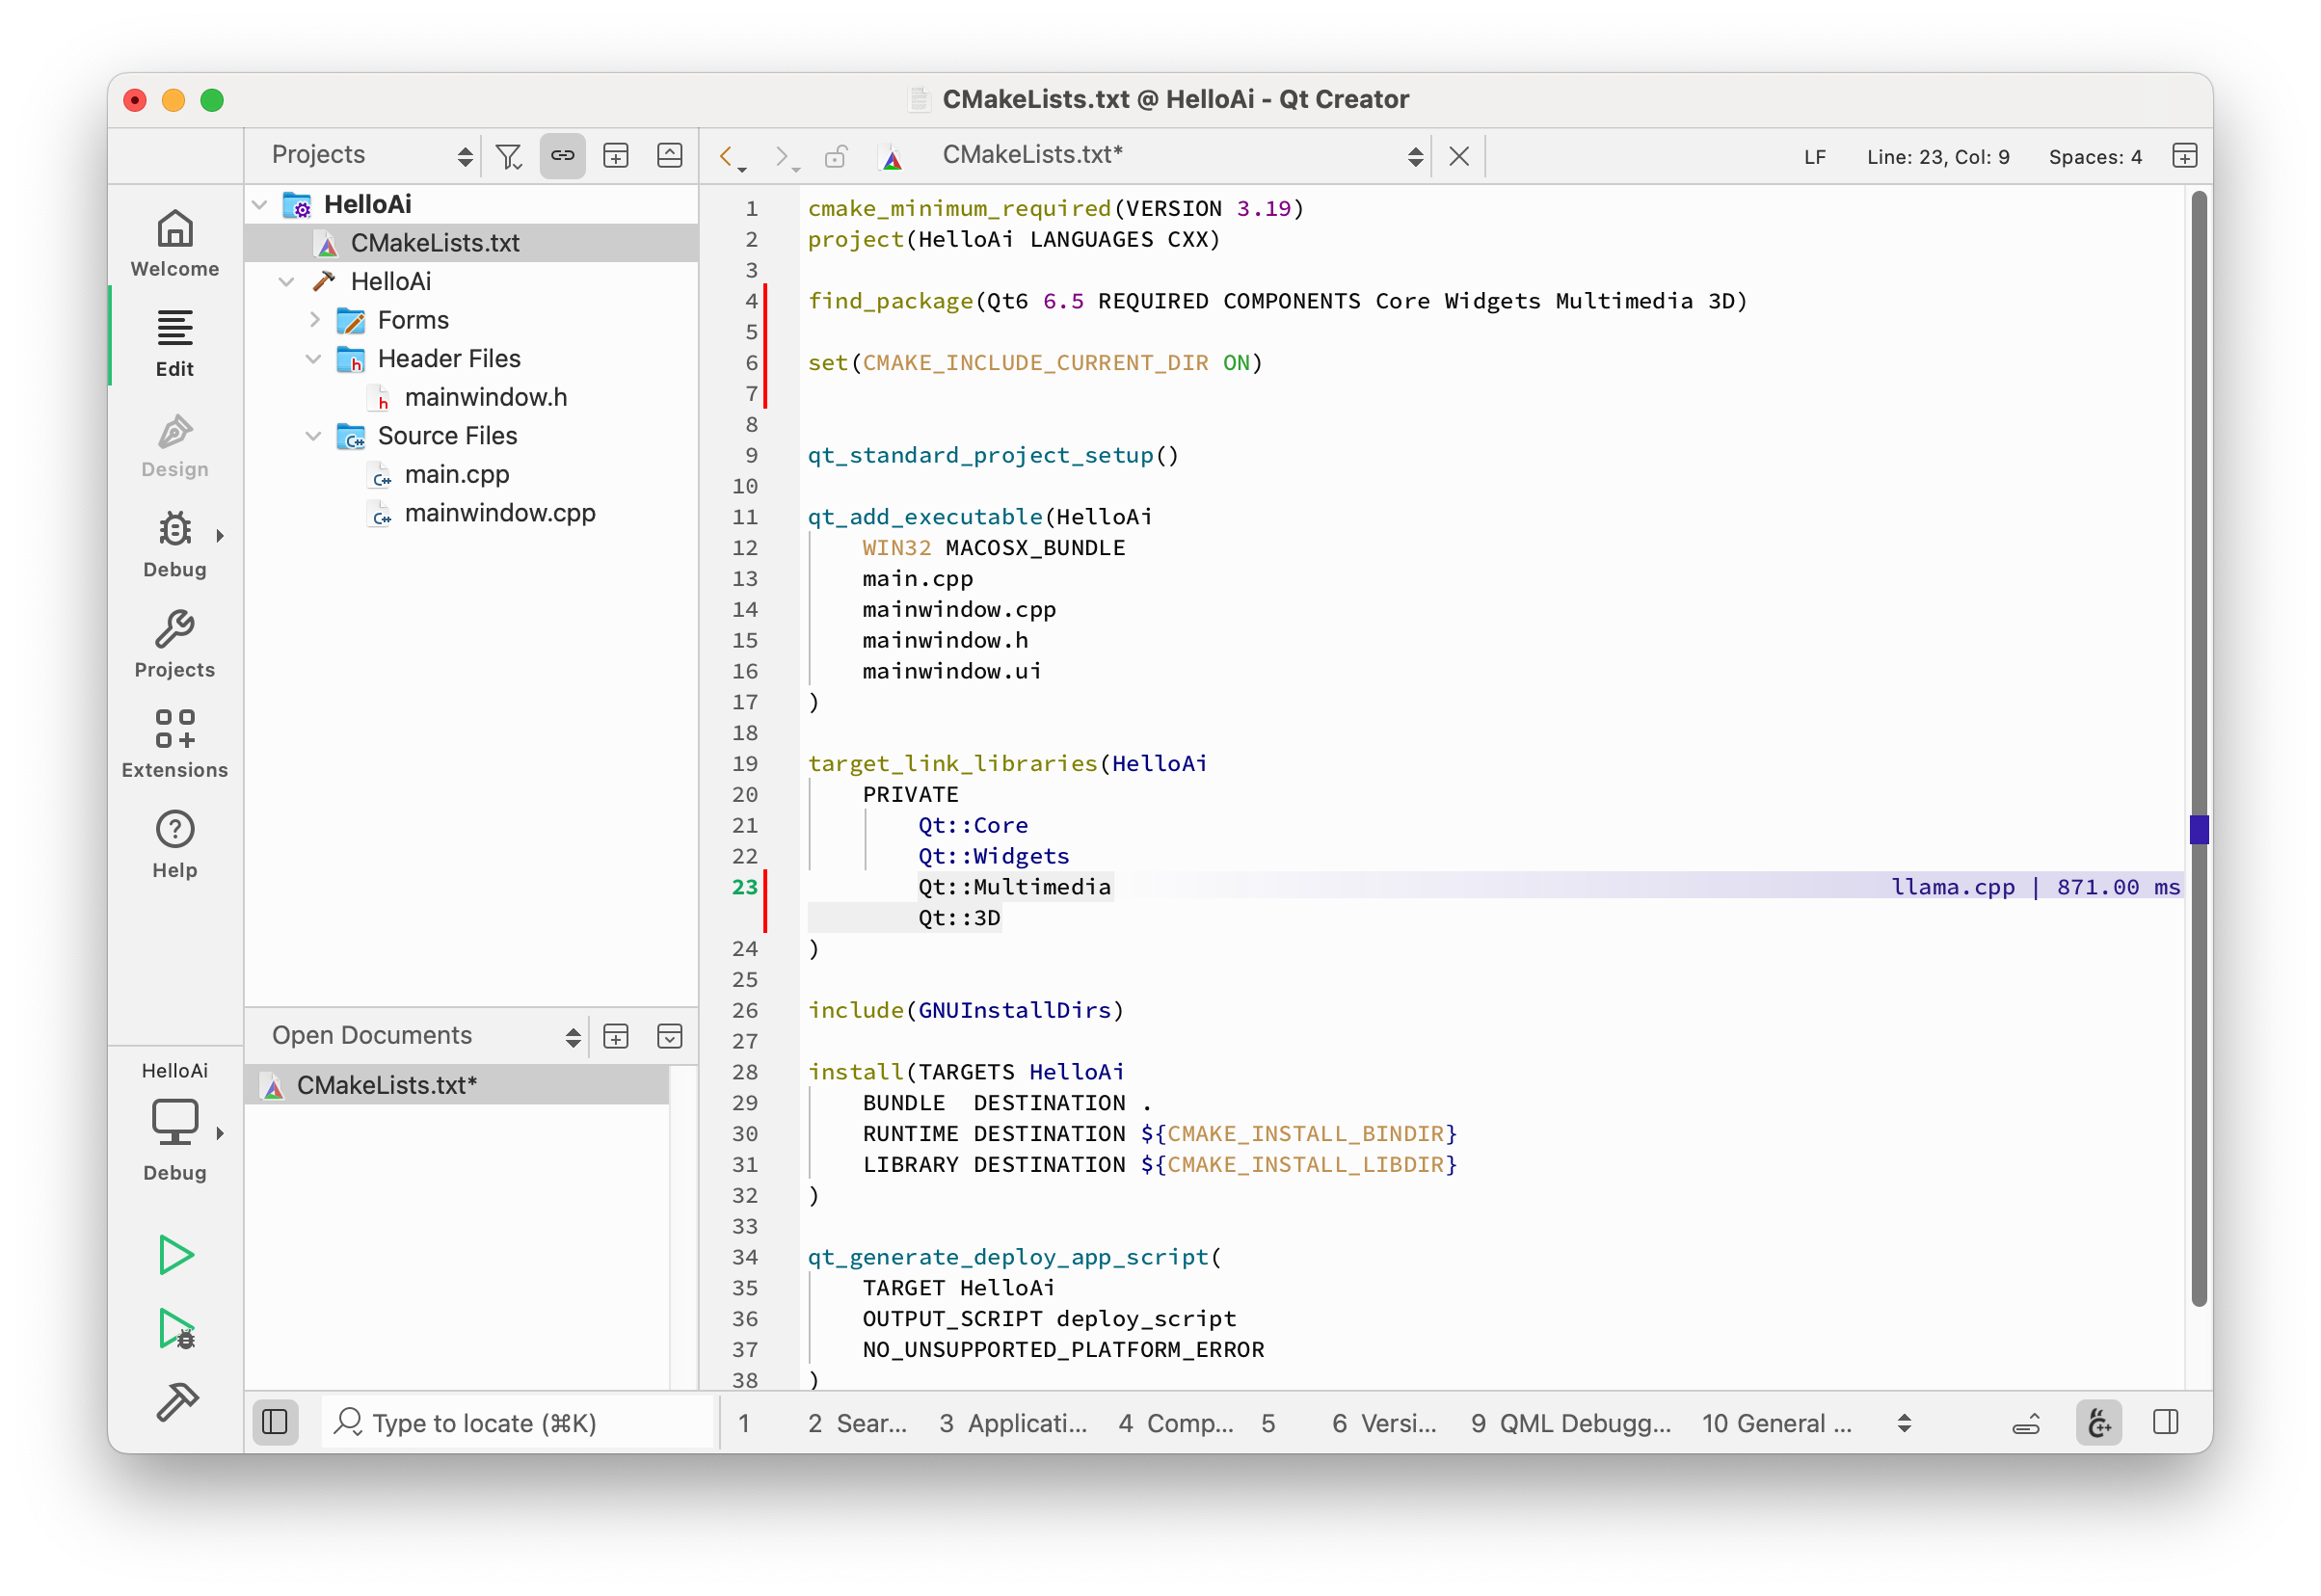The width and height of the screenshot is (2321, 1596).
Task: Close the Projects side panel view
Action: (669, 156)
